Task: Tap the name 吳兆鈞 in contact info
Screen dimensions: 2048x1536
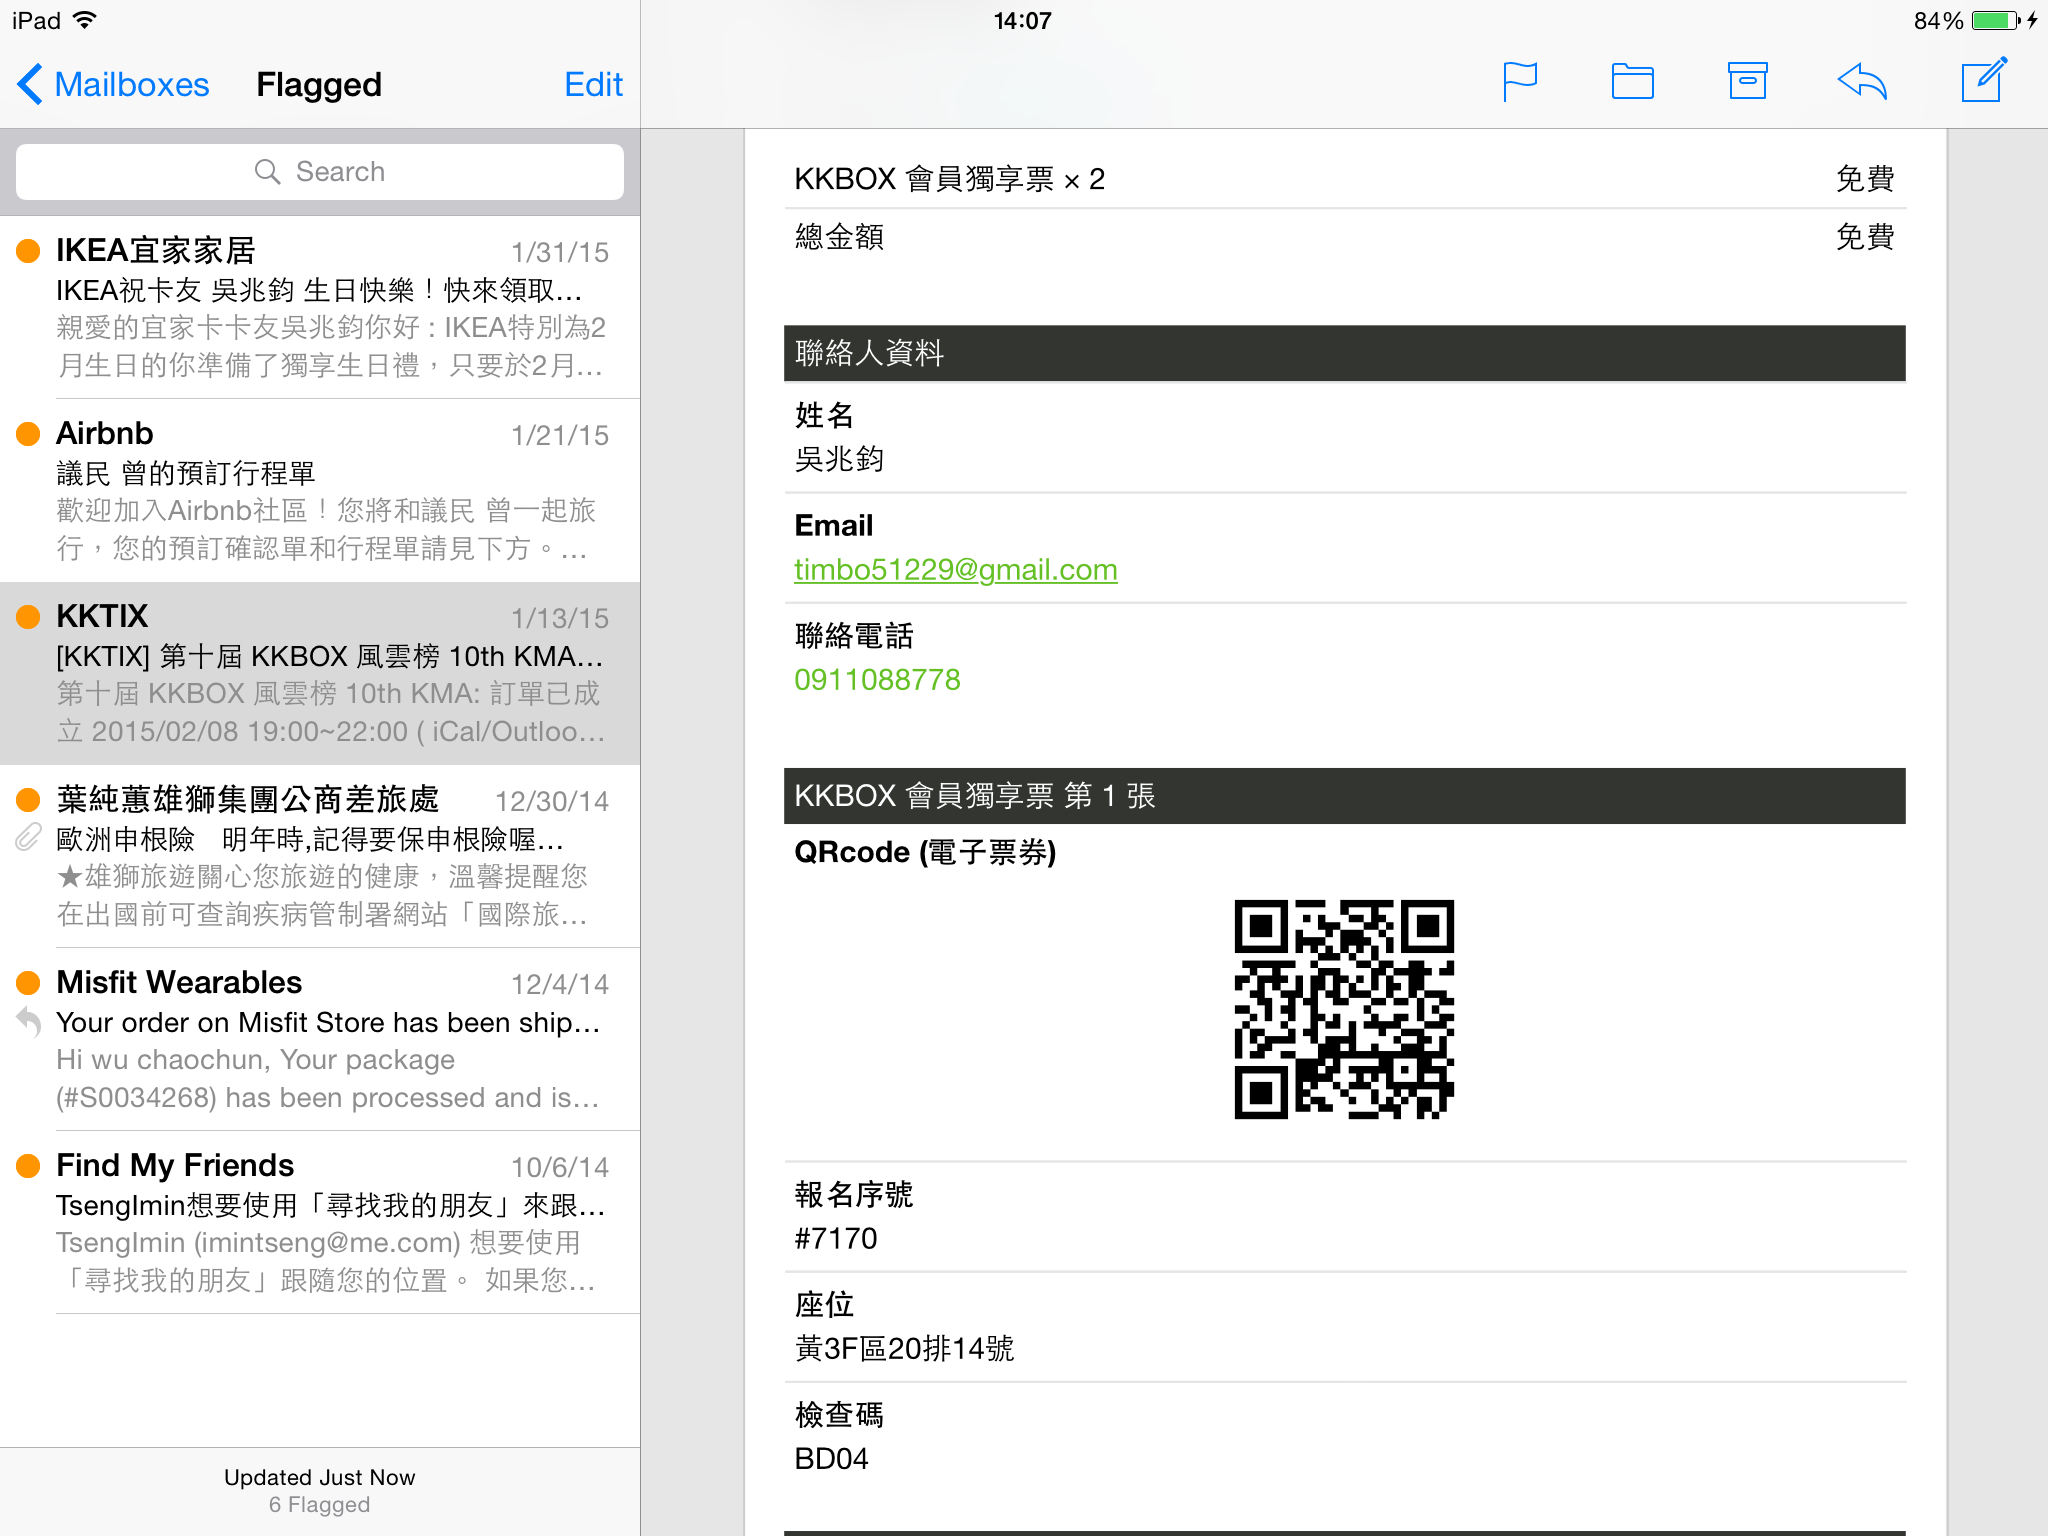Action: (839, 460)
